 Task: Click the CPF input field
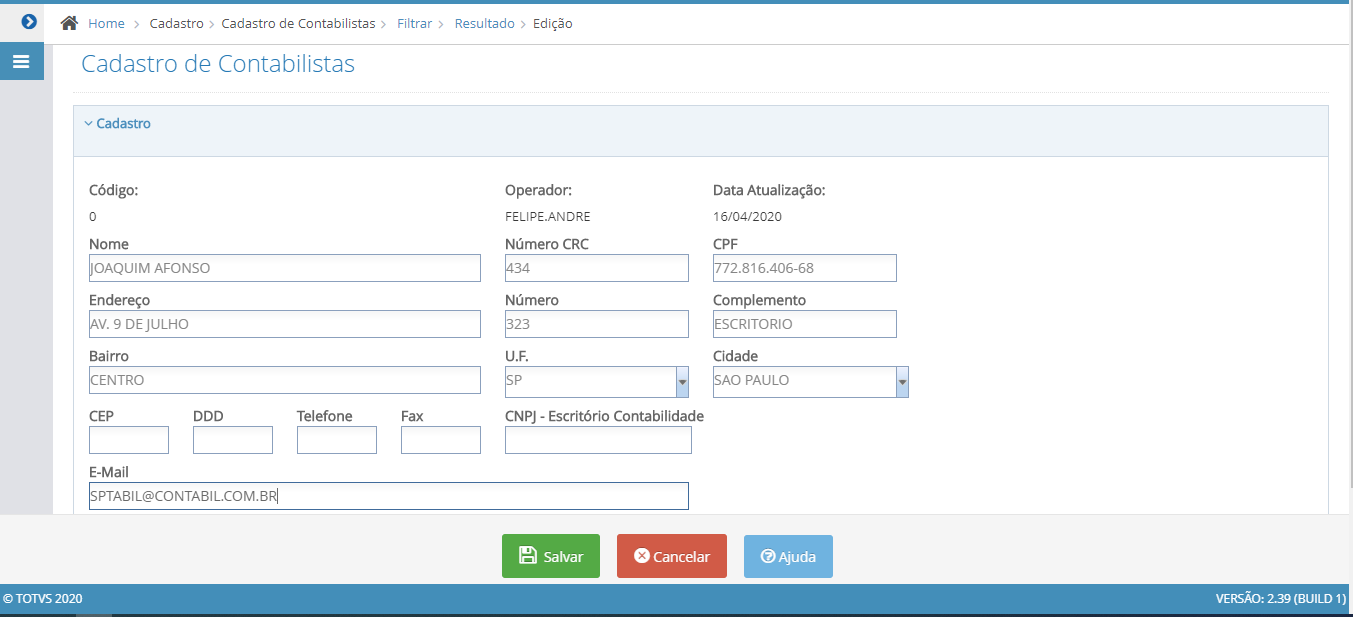pos(805,268)
